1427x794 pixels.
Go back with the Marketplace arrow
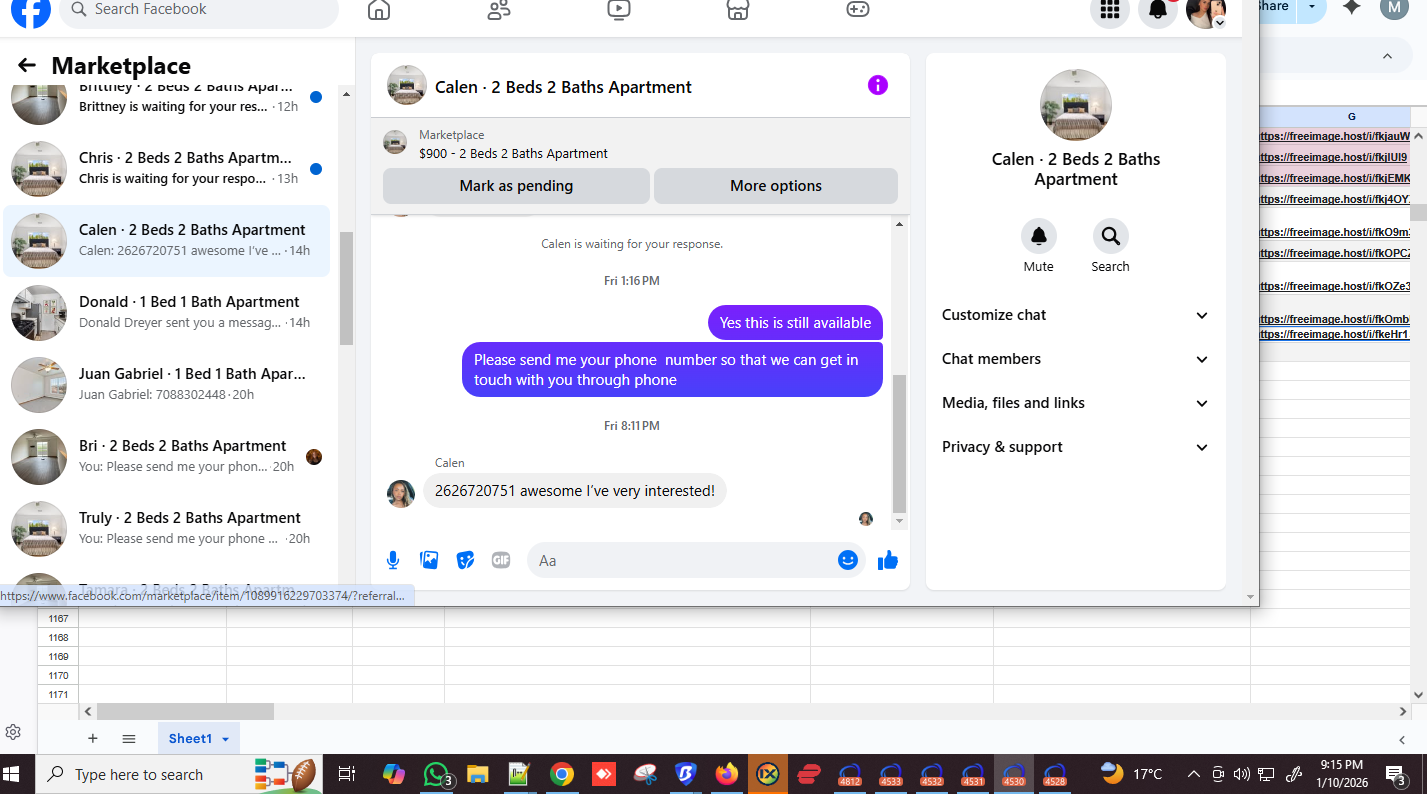(27, 66)
